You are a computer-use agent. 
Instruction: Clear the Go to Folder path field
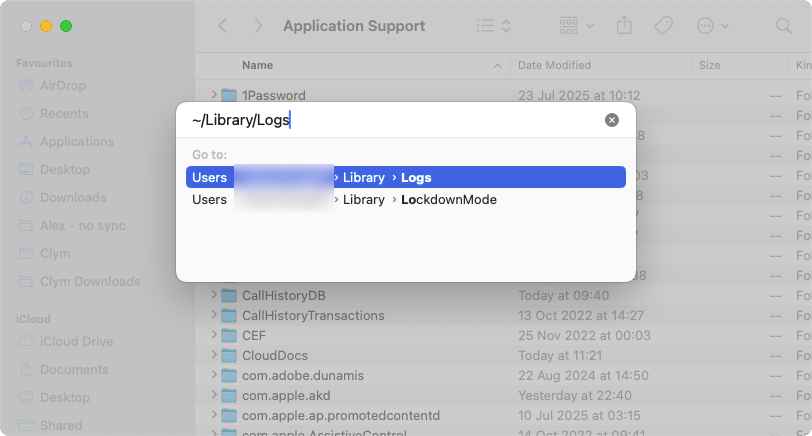[612, 120]
